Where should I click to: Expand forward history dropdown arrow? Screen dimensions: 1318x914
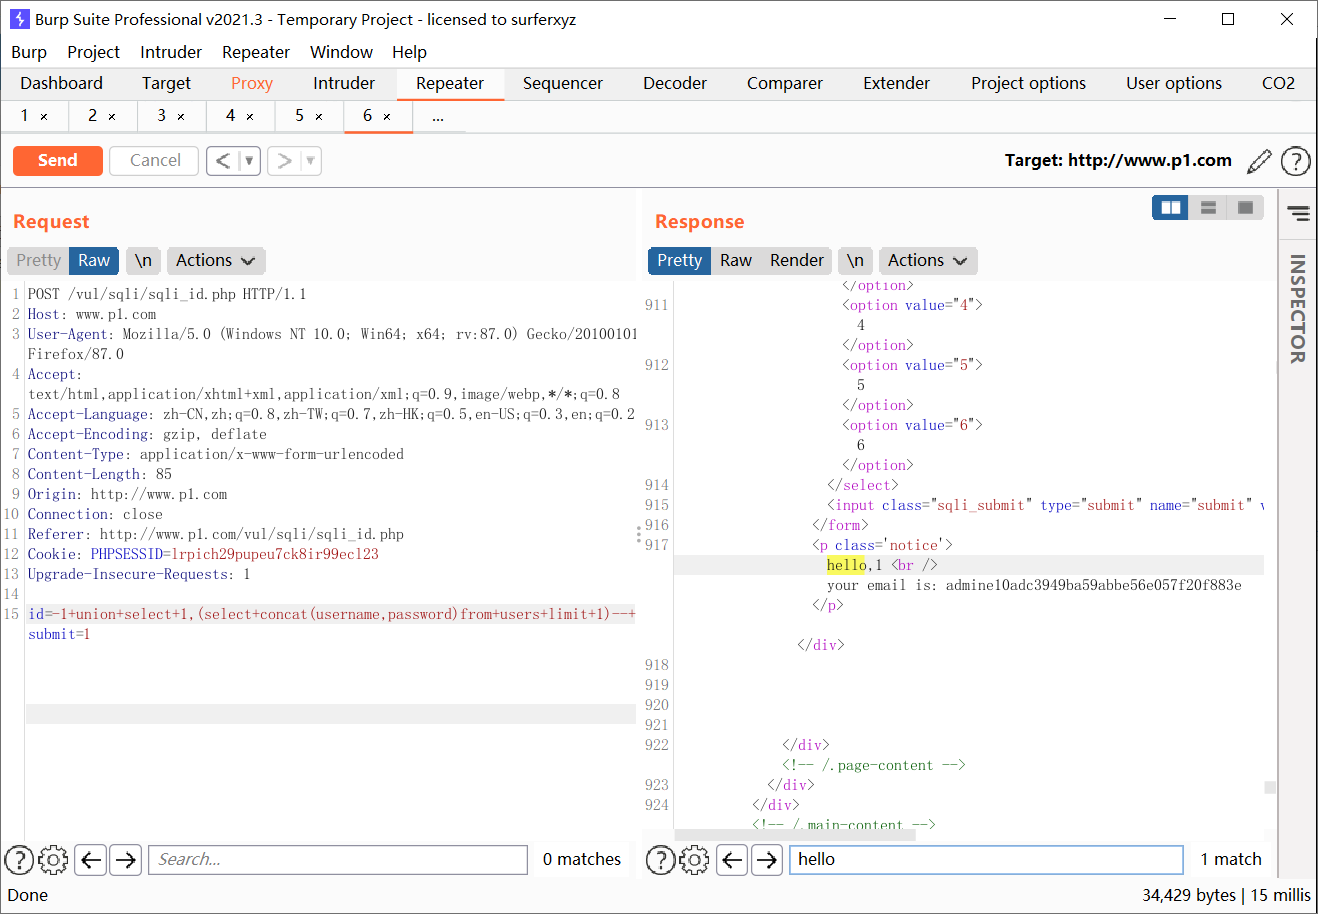[x=311, y=160]
